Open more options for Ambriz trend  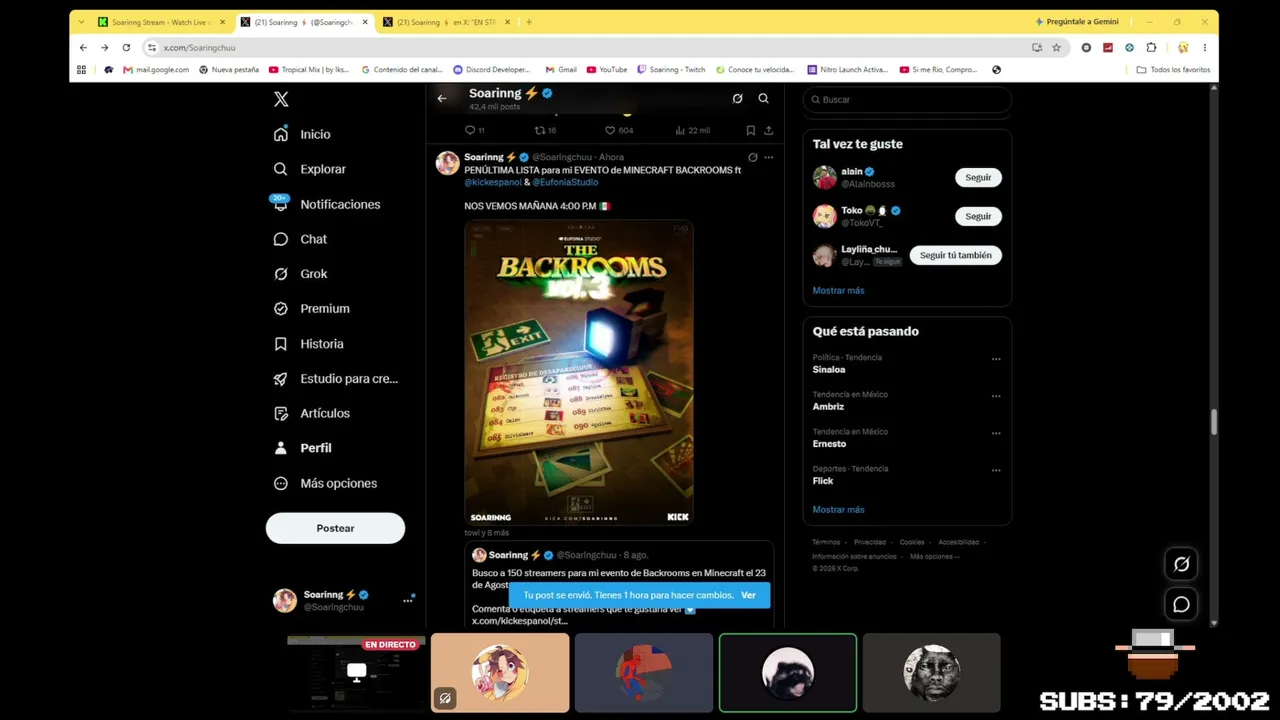pos(996,396)
